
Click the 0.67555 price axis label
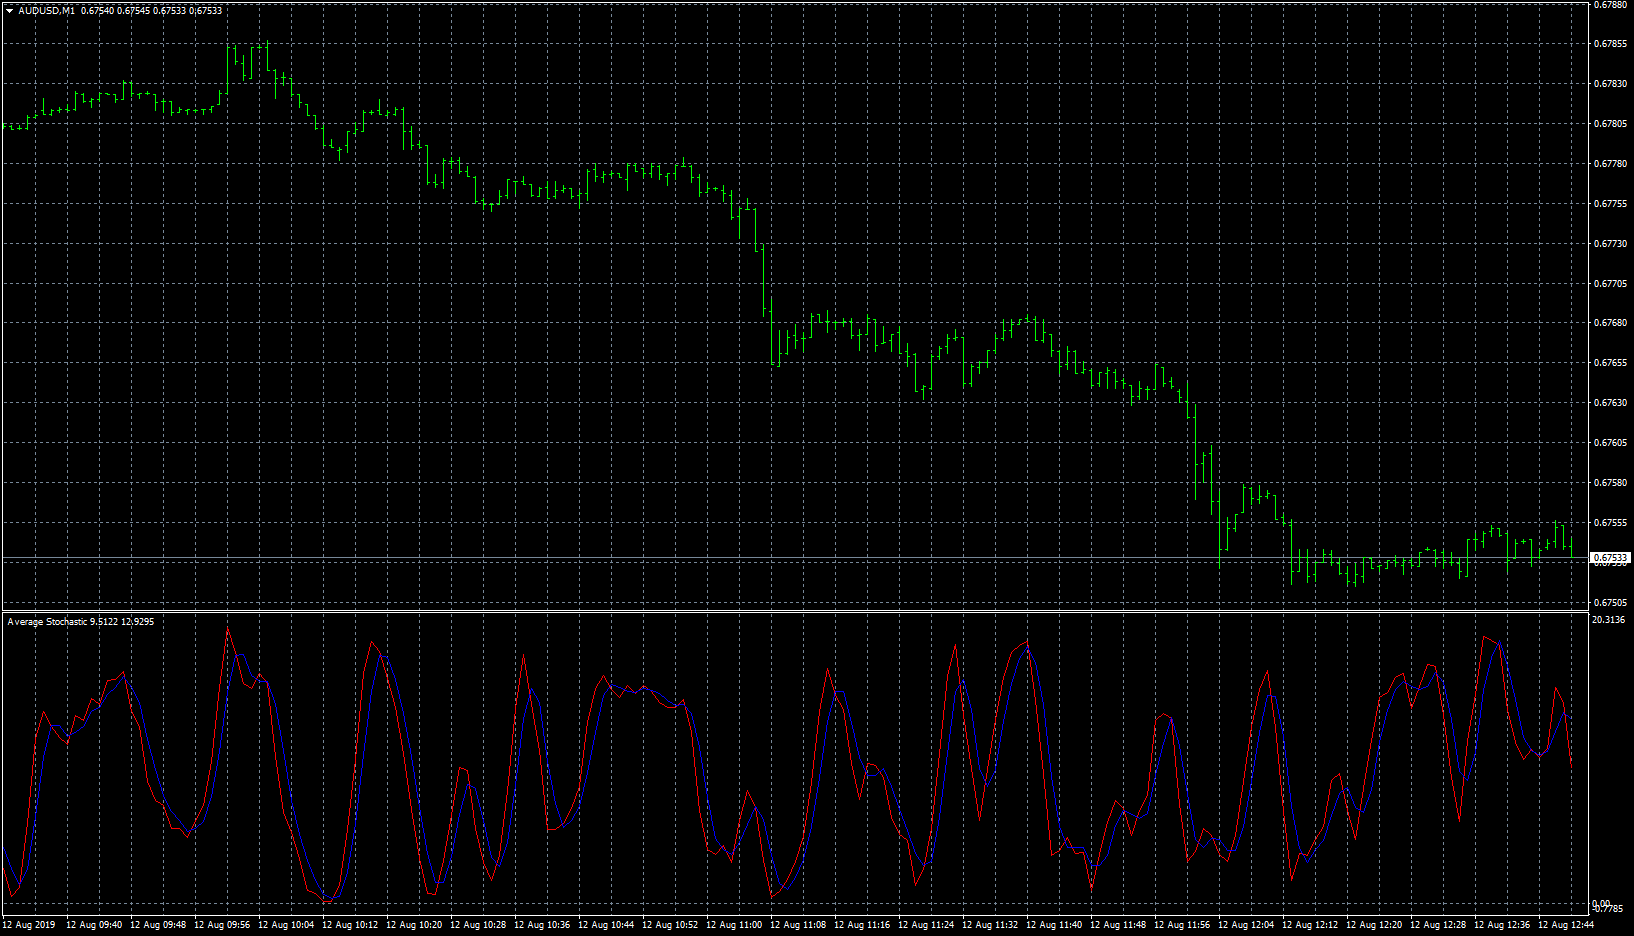(1610, 523)
